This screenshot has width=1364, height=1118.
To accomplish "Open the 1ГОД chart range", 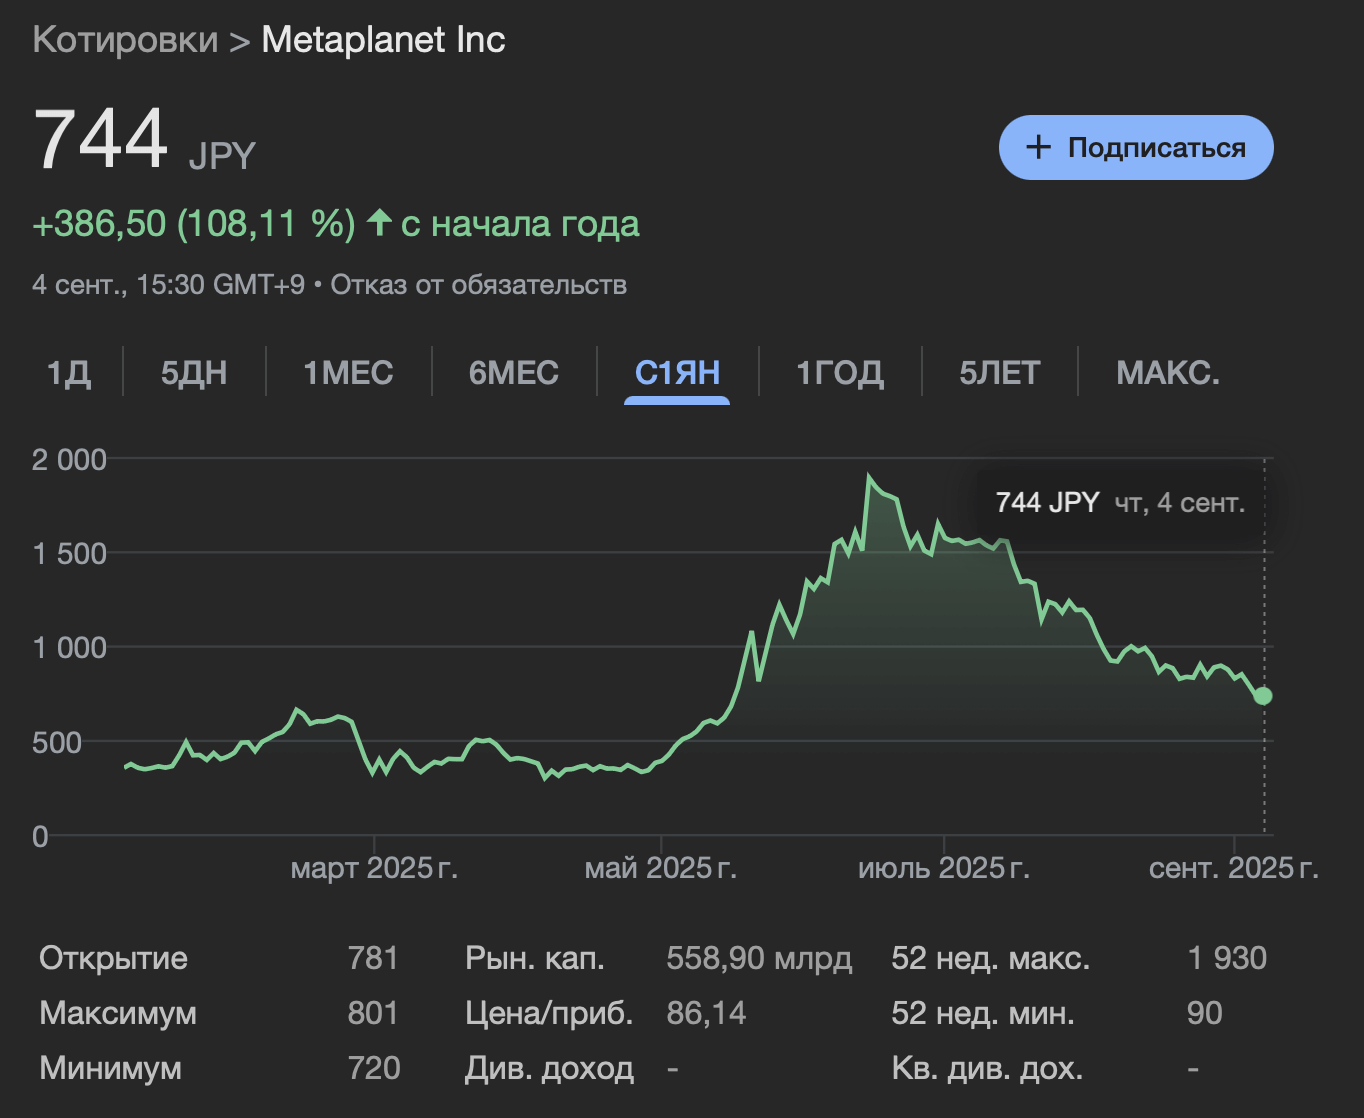I will coord(840,373).
